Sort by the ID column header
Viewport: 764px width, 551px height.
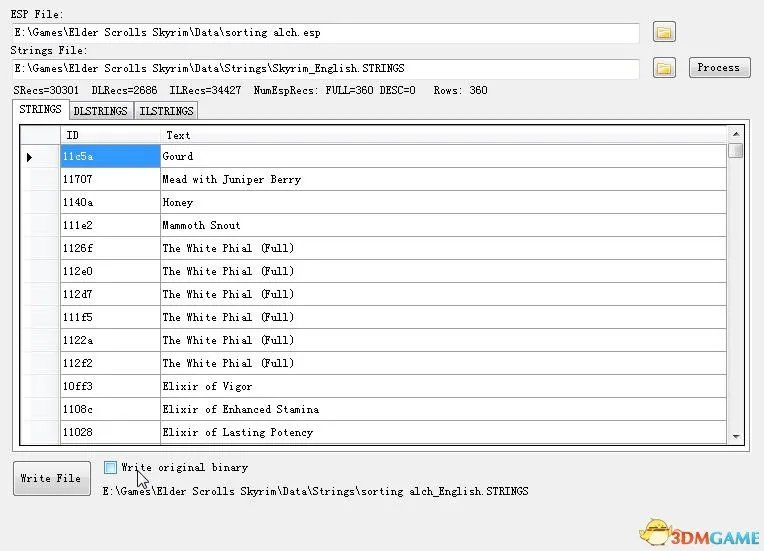coord(111,135)
